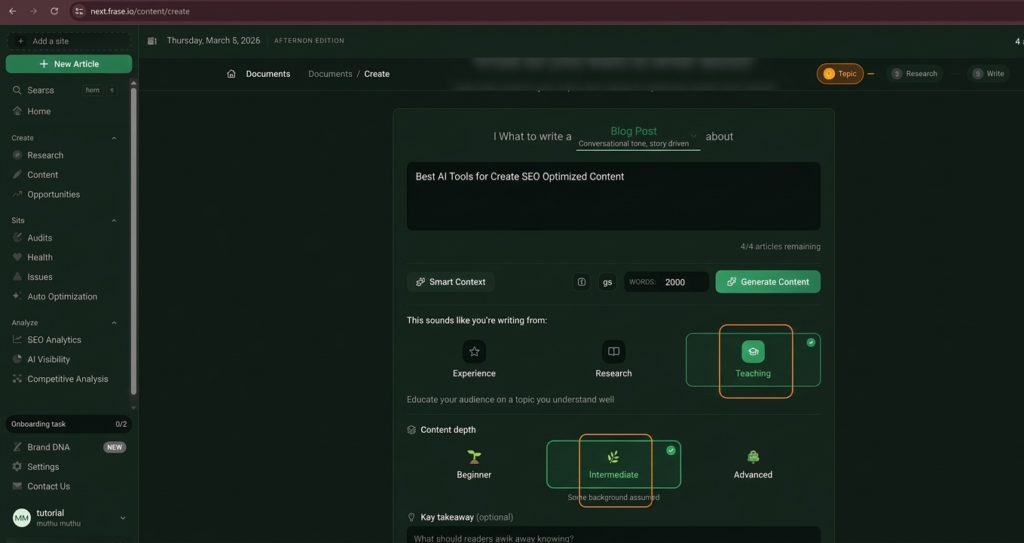
Task: Click the Blog Post dropdown chevron
Action: click(x=694, y=136)
